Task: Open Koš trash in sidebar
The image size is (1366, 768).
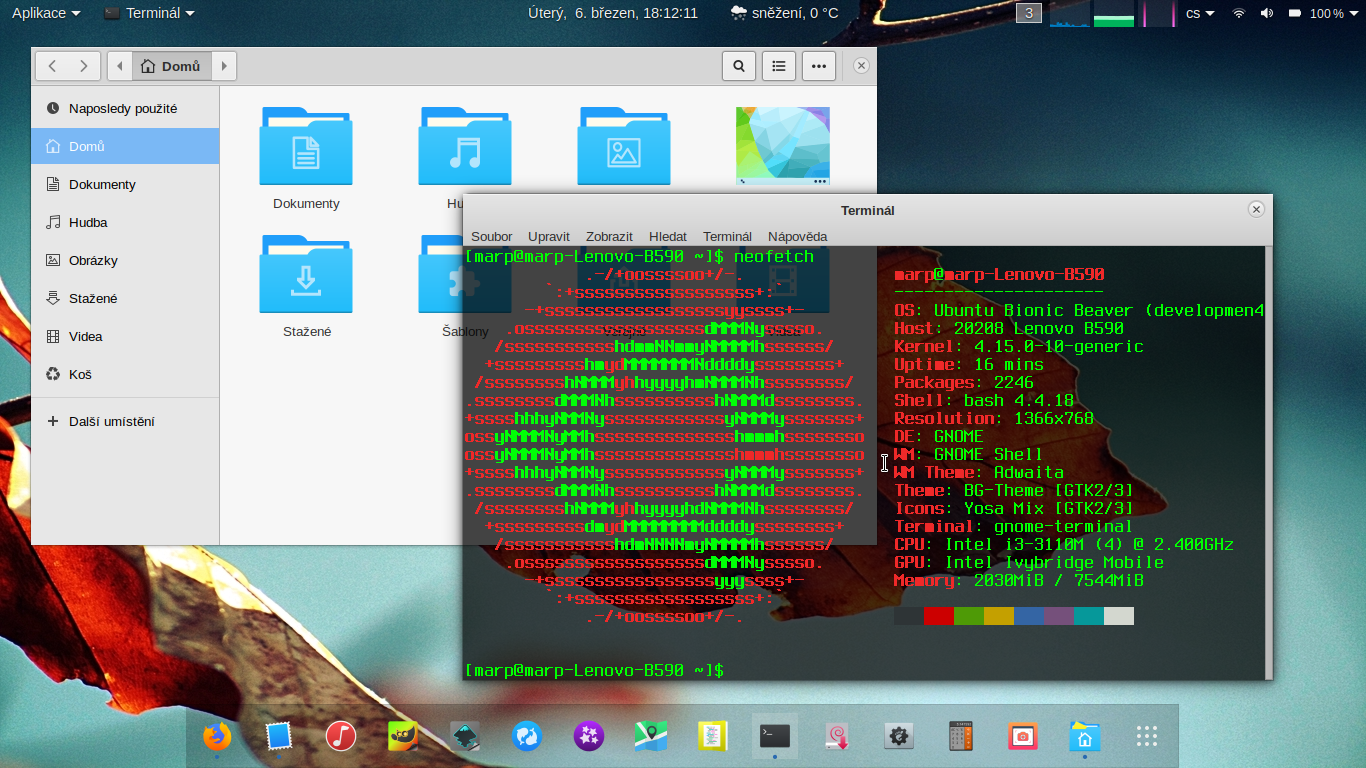Action: 125,374
